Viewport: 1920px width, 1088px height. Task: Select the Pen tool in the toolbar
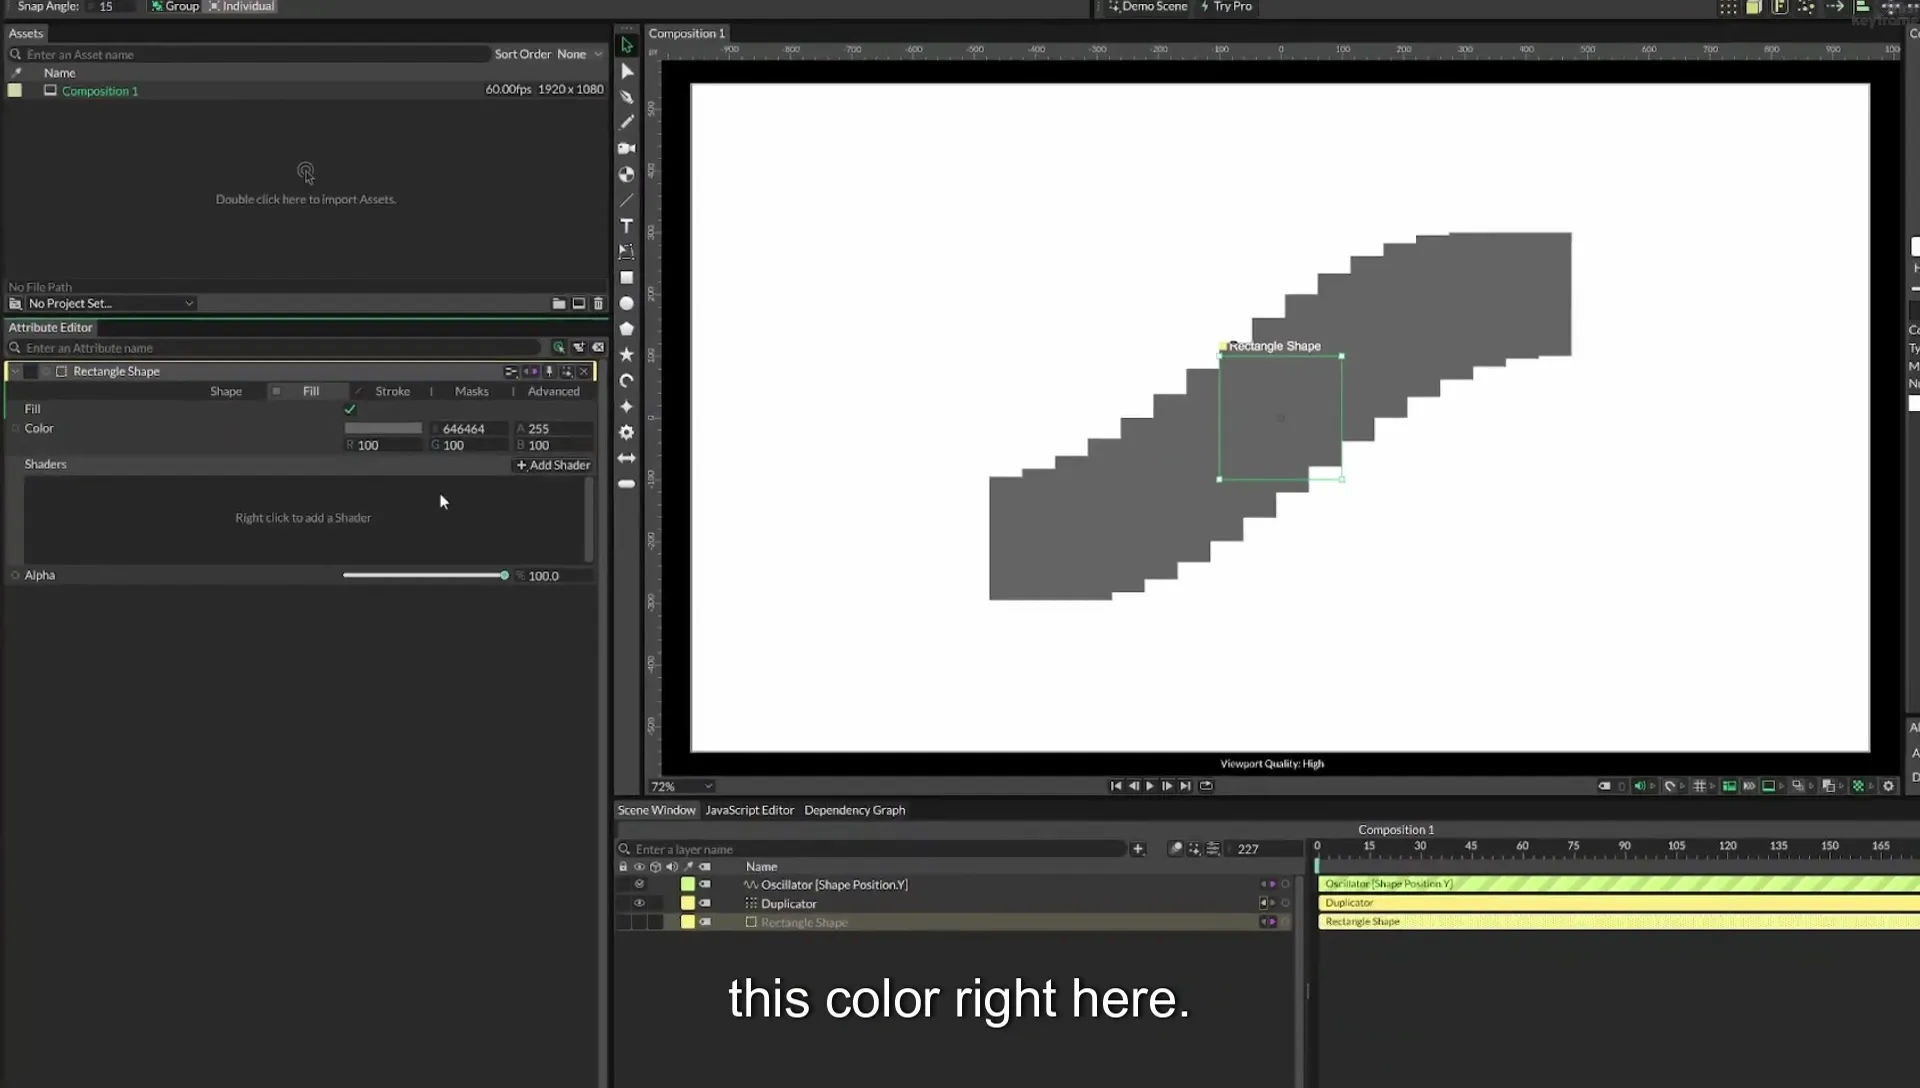point(627,97)
